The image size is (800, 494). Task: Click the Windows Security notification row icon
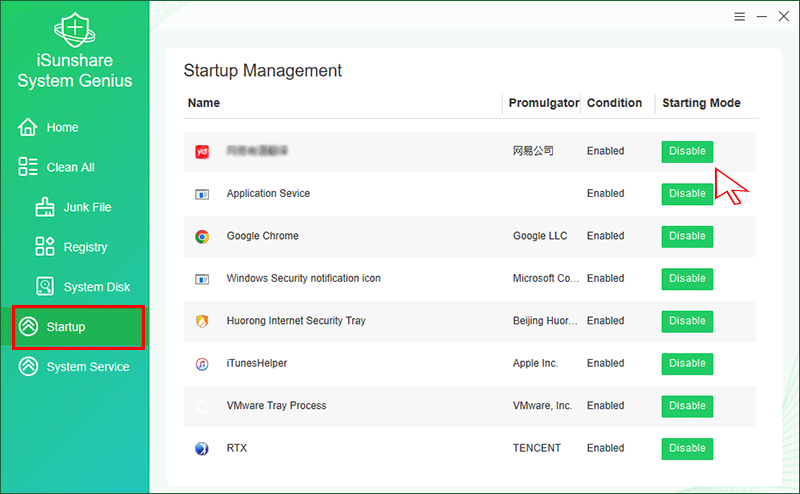pos(202,279)
